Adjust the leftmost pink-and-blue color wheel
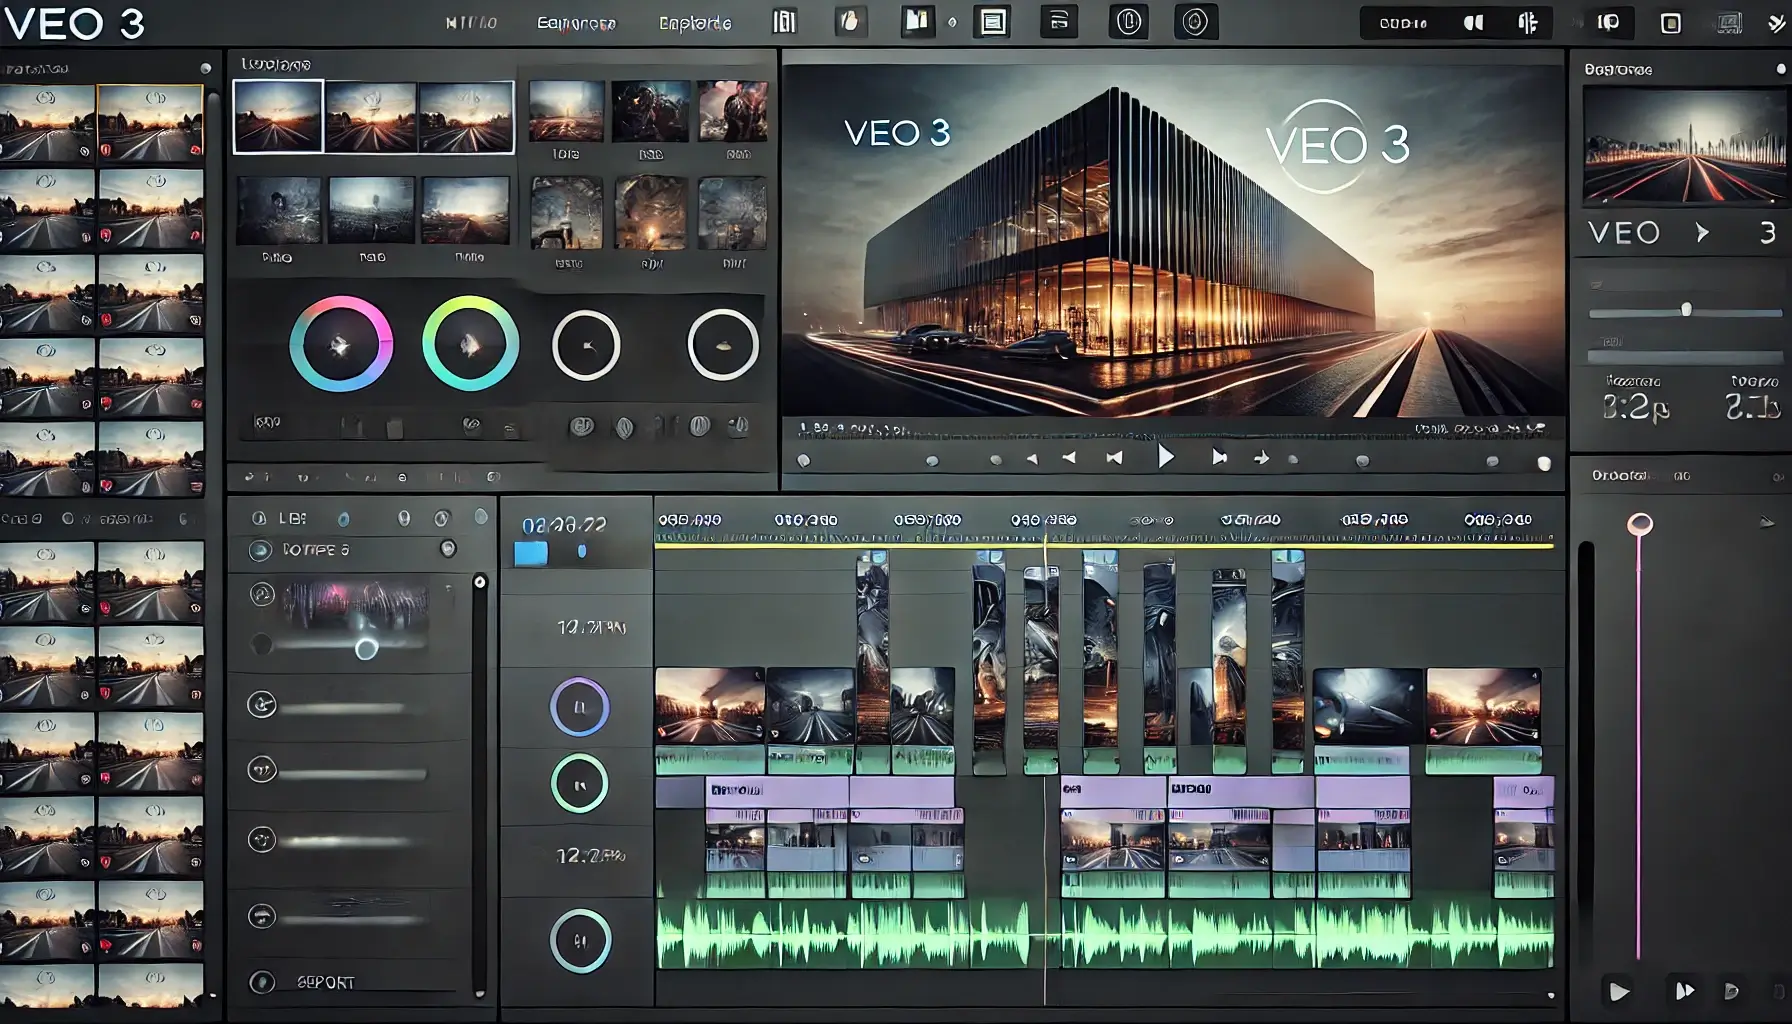1792x1024 pixels. tap(341, 344)
